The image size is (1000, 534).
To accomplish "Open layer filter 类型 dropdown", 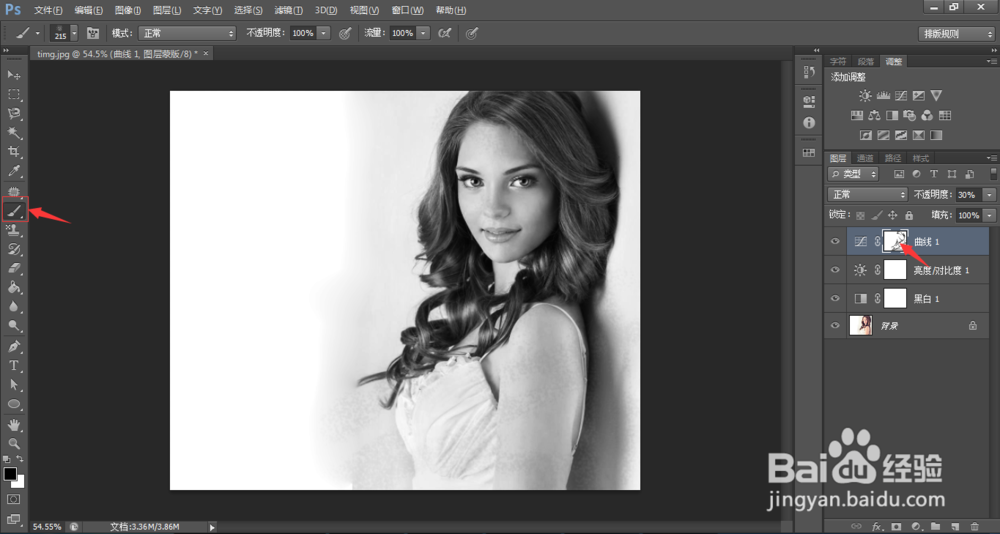I will tap(853, 174).
